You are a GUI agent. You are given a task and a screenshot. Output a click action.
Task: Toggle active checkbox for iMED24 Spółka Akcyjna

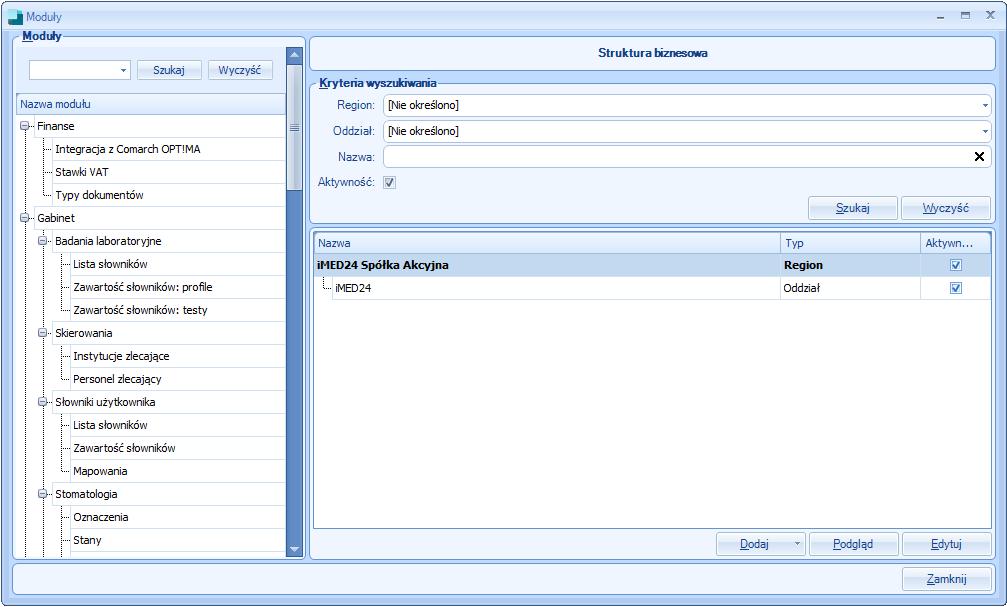click(x=956, y=265)
